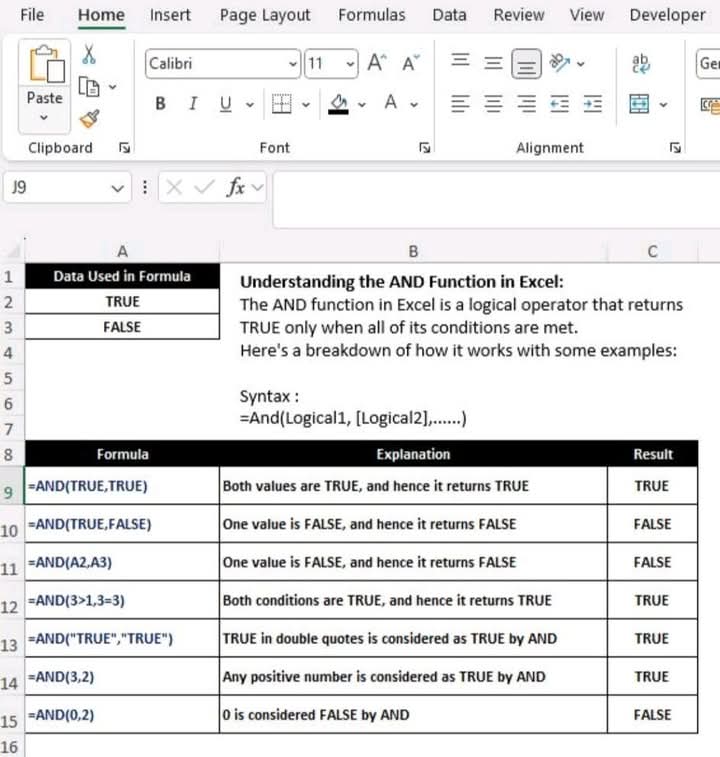Expand fill color dropdown arrow
Screen dimensions: 720x757
click(362, 104)
